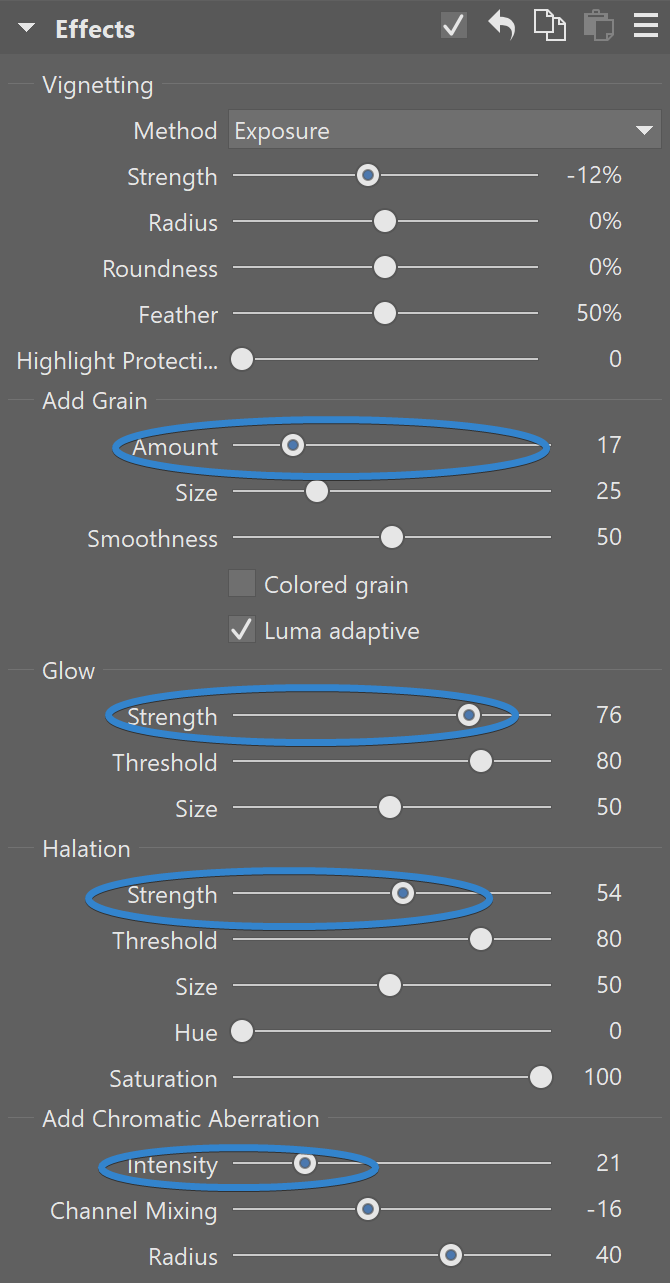This screenshot has height=1283, width=670.
Task: Click the copy settings icon in Effects header
Action: tap(549, 26)
